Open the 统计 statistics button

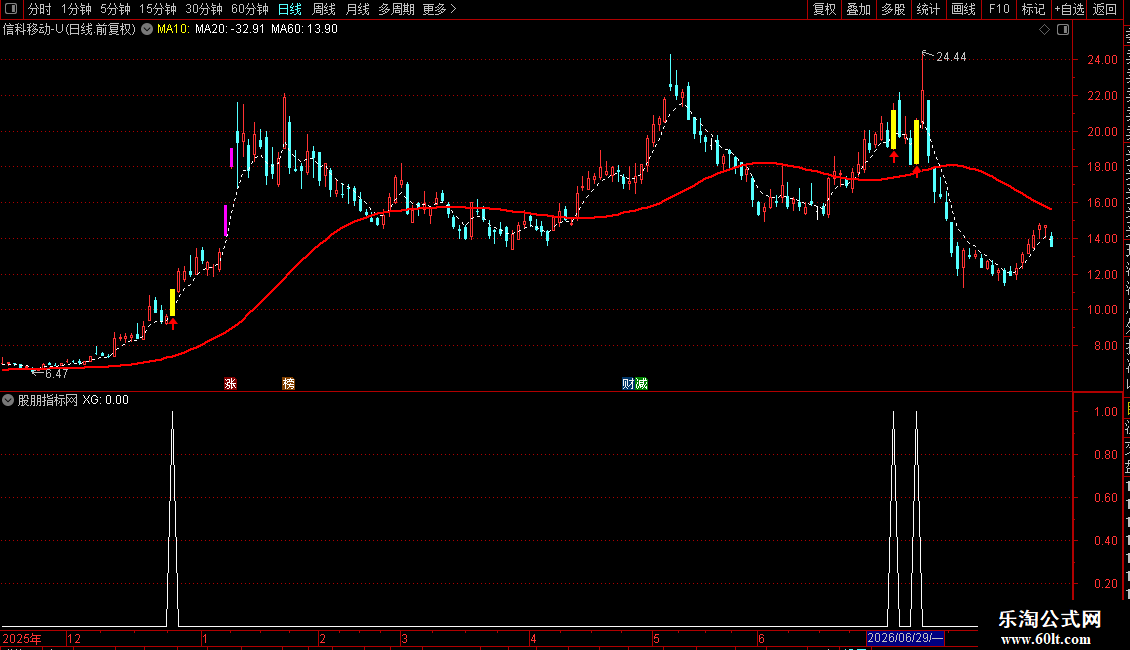point(927,9)
